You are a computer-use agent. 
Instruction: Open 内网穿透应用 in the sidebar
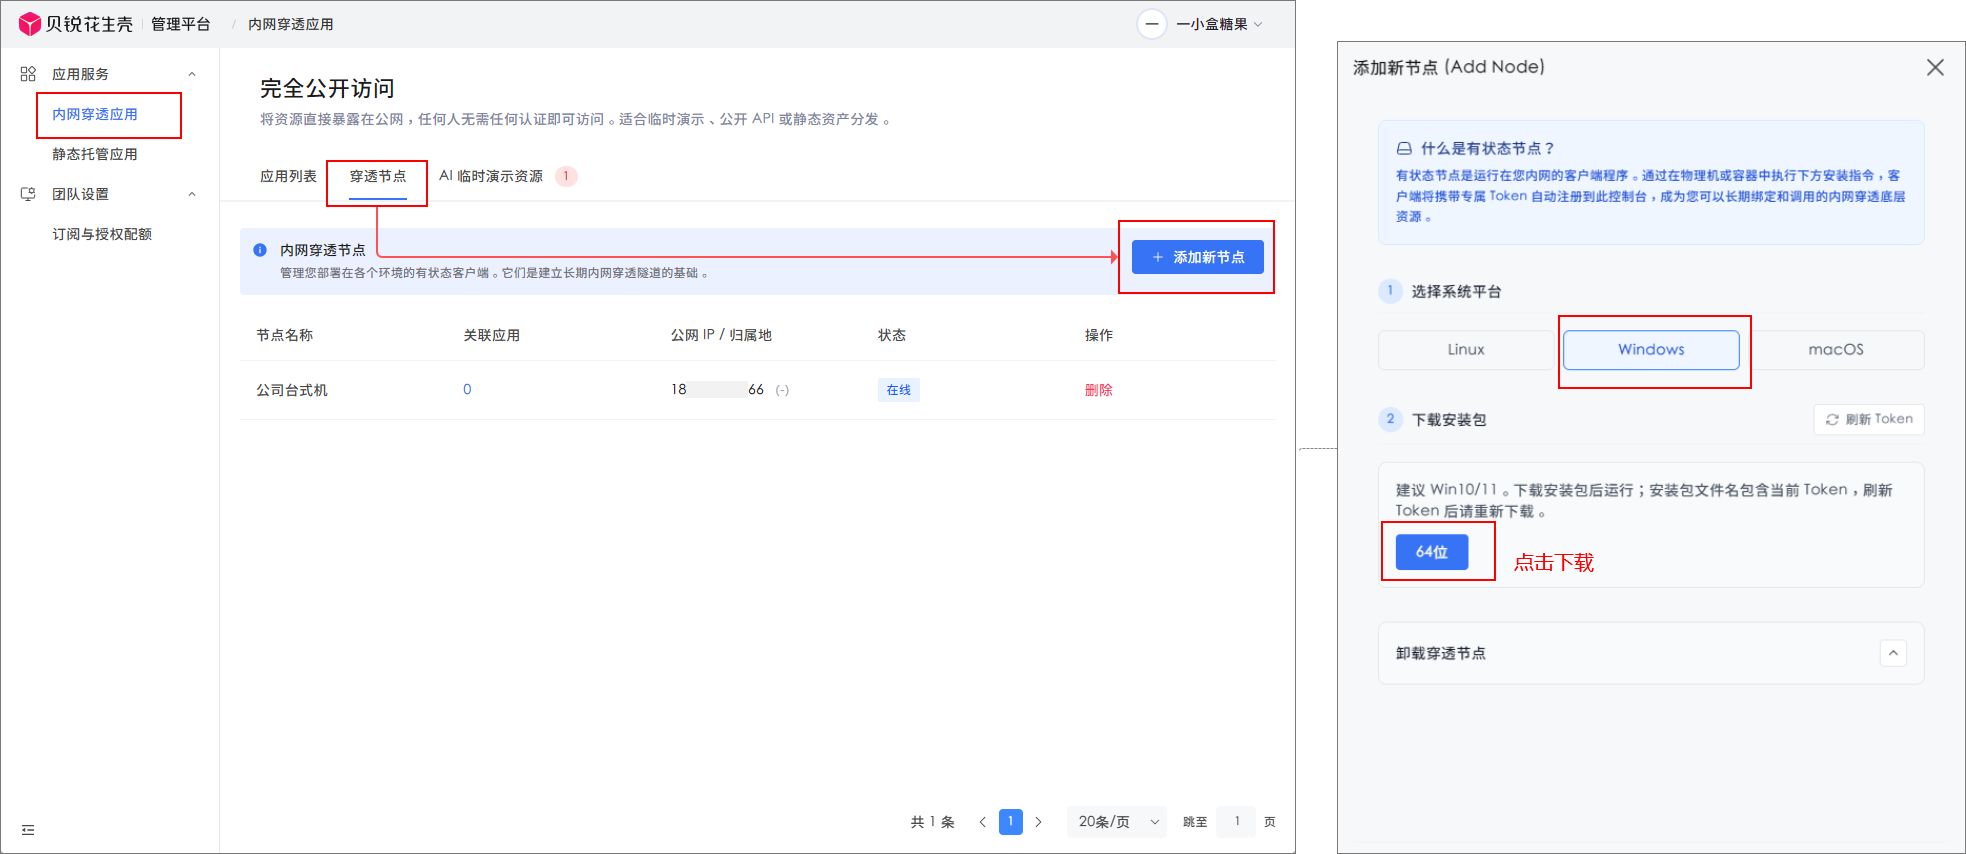click(x=95, y=114)
